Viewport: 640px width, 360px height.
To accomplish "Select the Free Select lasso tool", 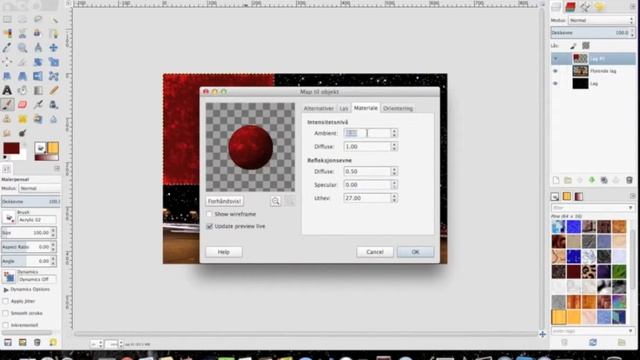I will (38, 19).
